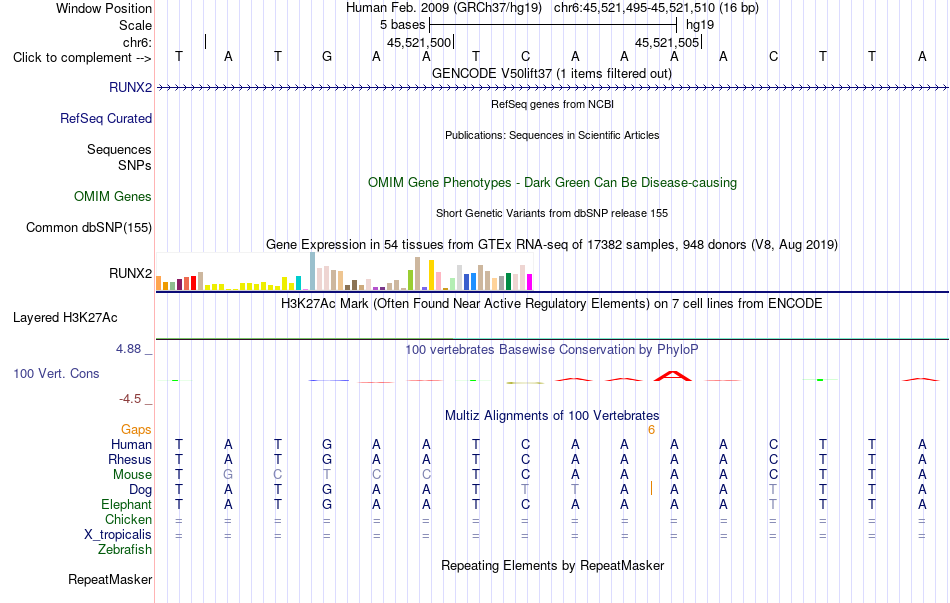
Task: Click the Mouse alignment row label
Action: click(x=132, y=475)
